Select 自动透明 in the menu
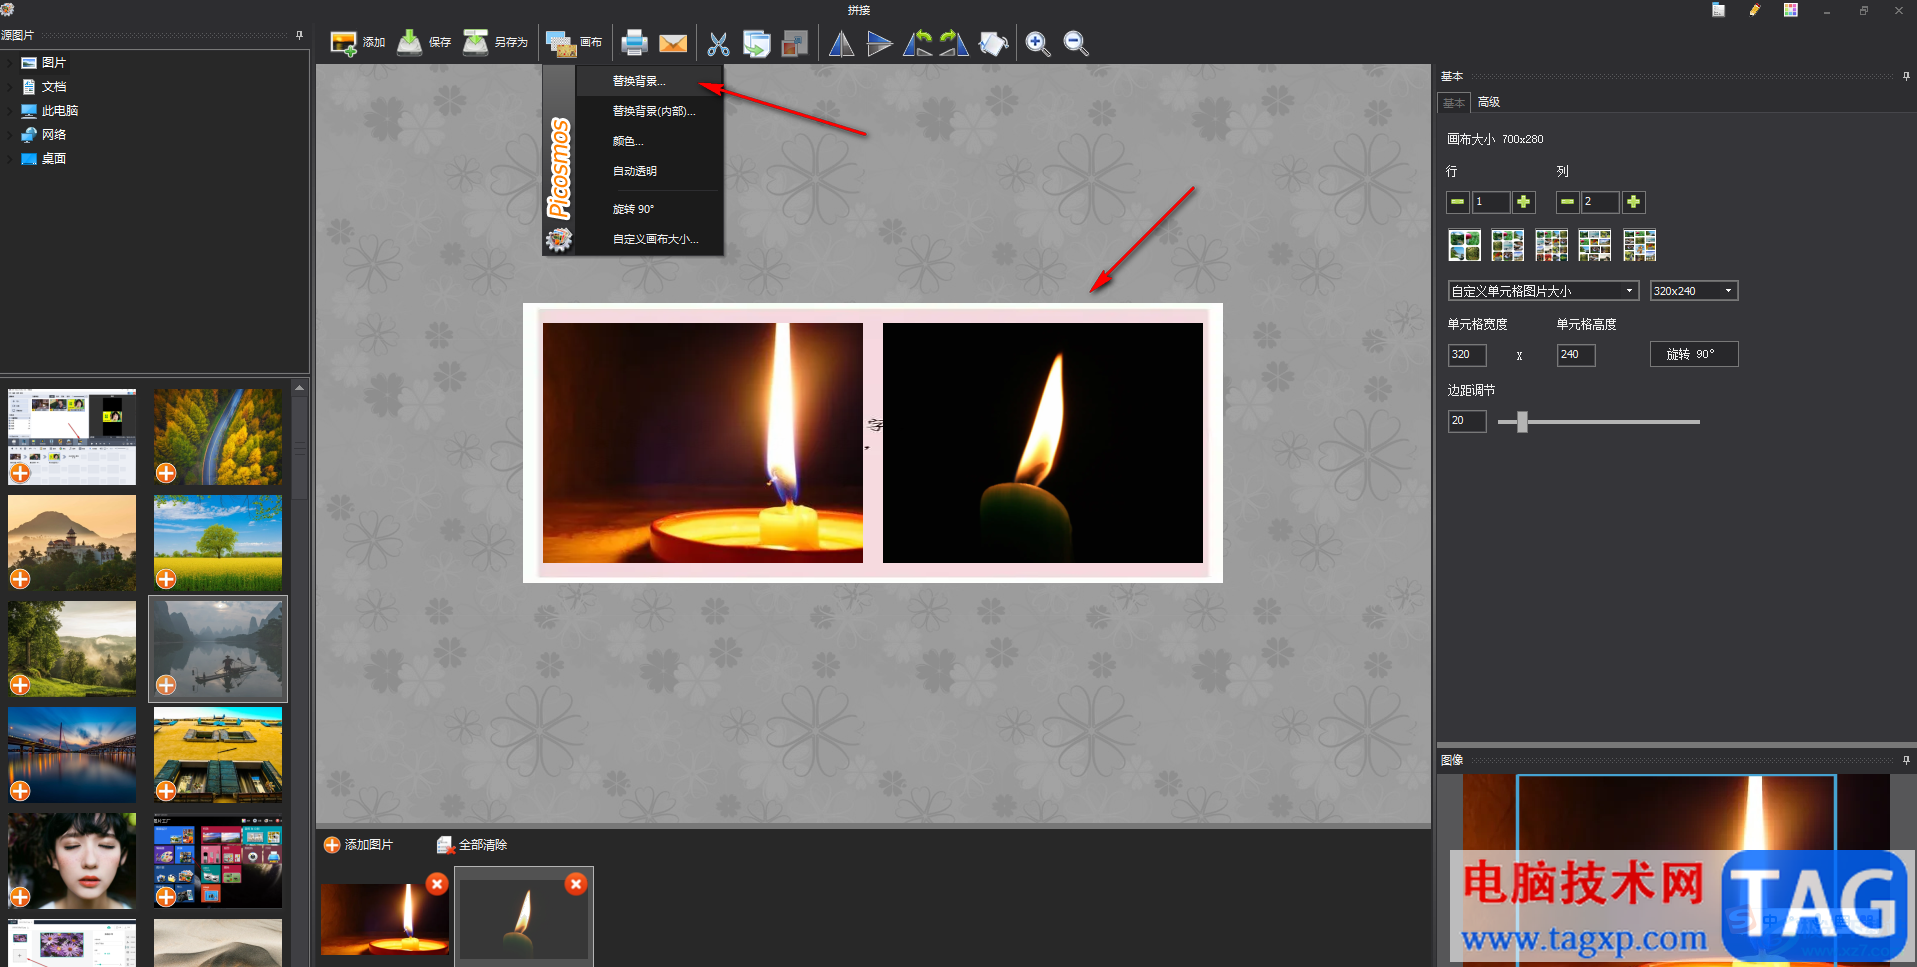The image size is (1917, 967). (649, 171)
